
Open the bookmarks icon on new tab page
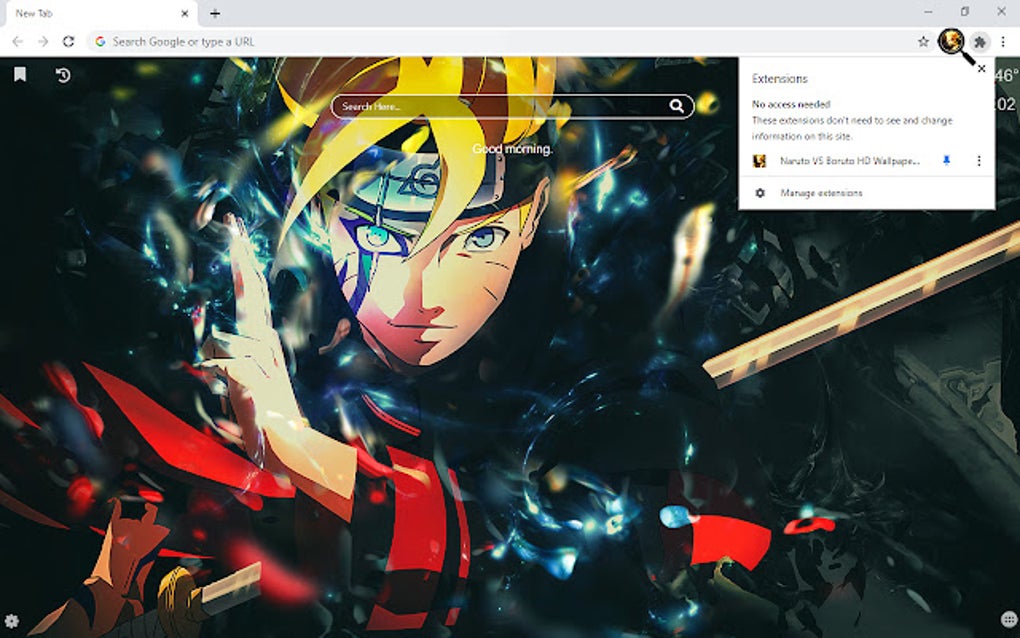click(x=20, y=75)
